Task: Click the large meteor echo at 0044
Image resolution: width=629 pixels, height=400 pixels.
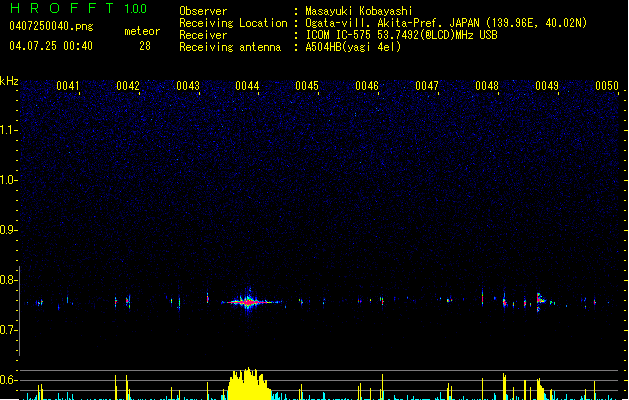Action: click(x=250, y=302)
